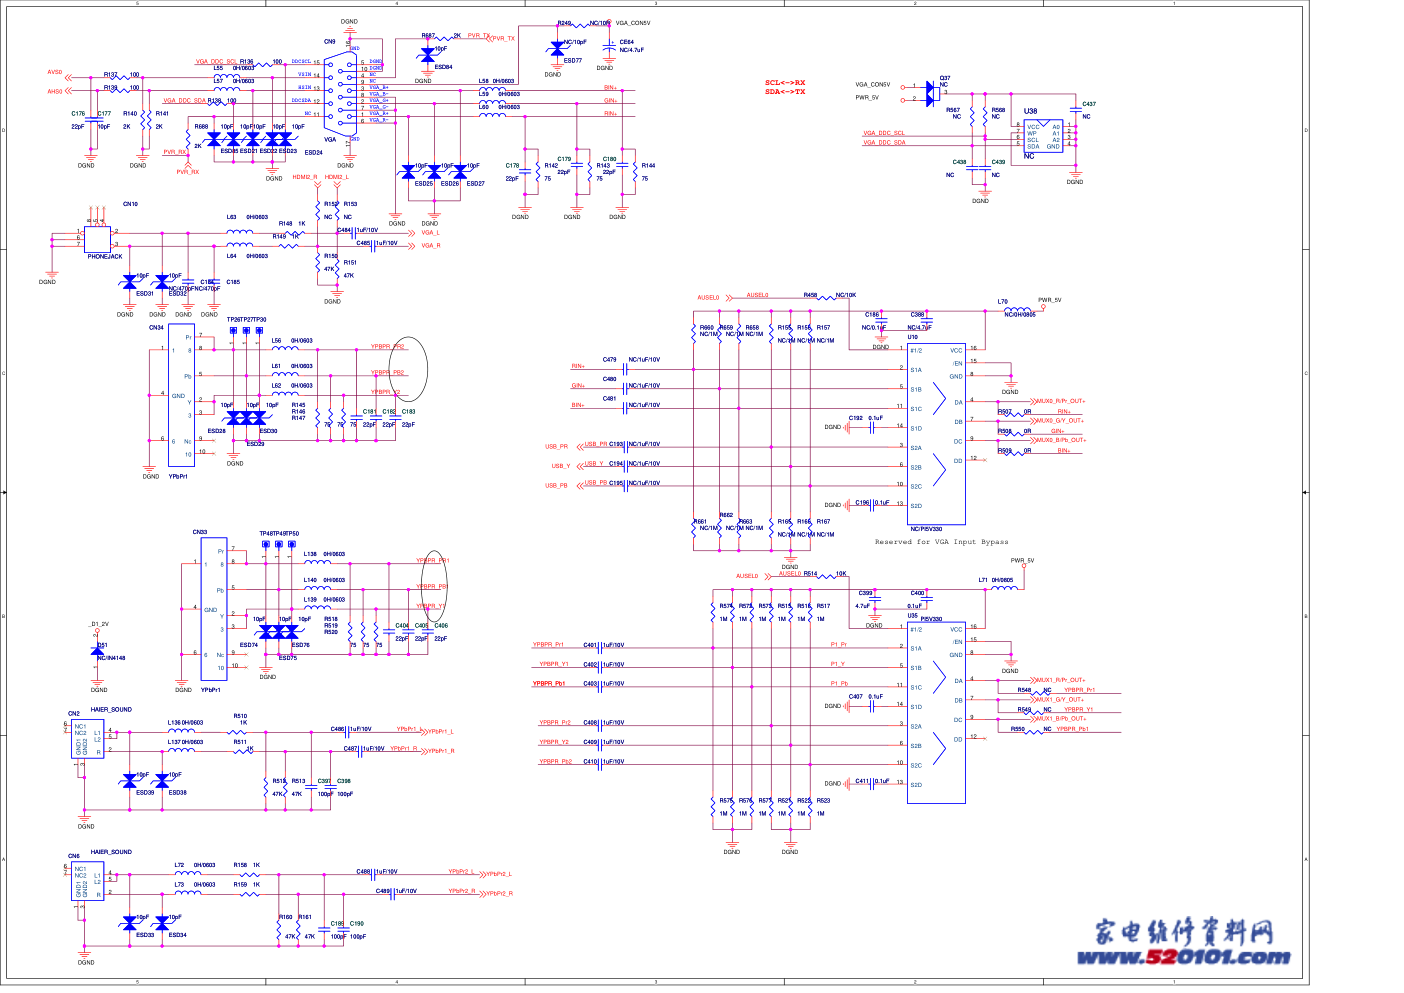The height and width of the screenshot is (993, 1404).
Task: Click the R688 resistor label
Action: click(x=201, y=127)
